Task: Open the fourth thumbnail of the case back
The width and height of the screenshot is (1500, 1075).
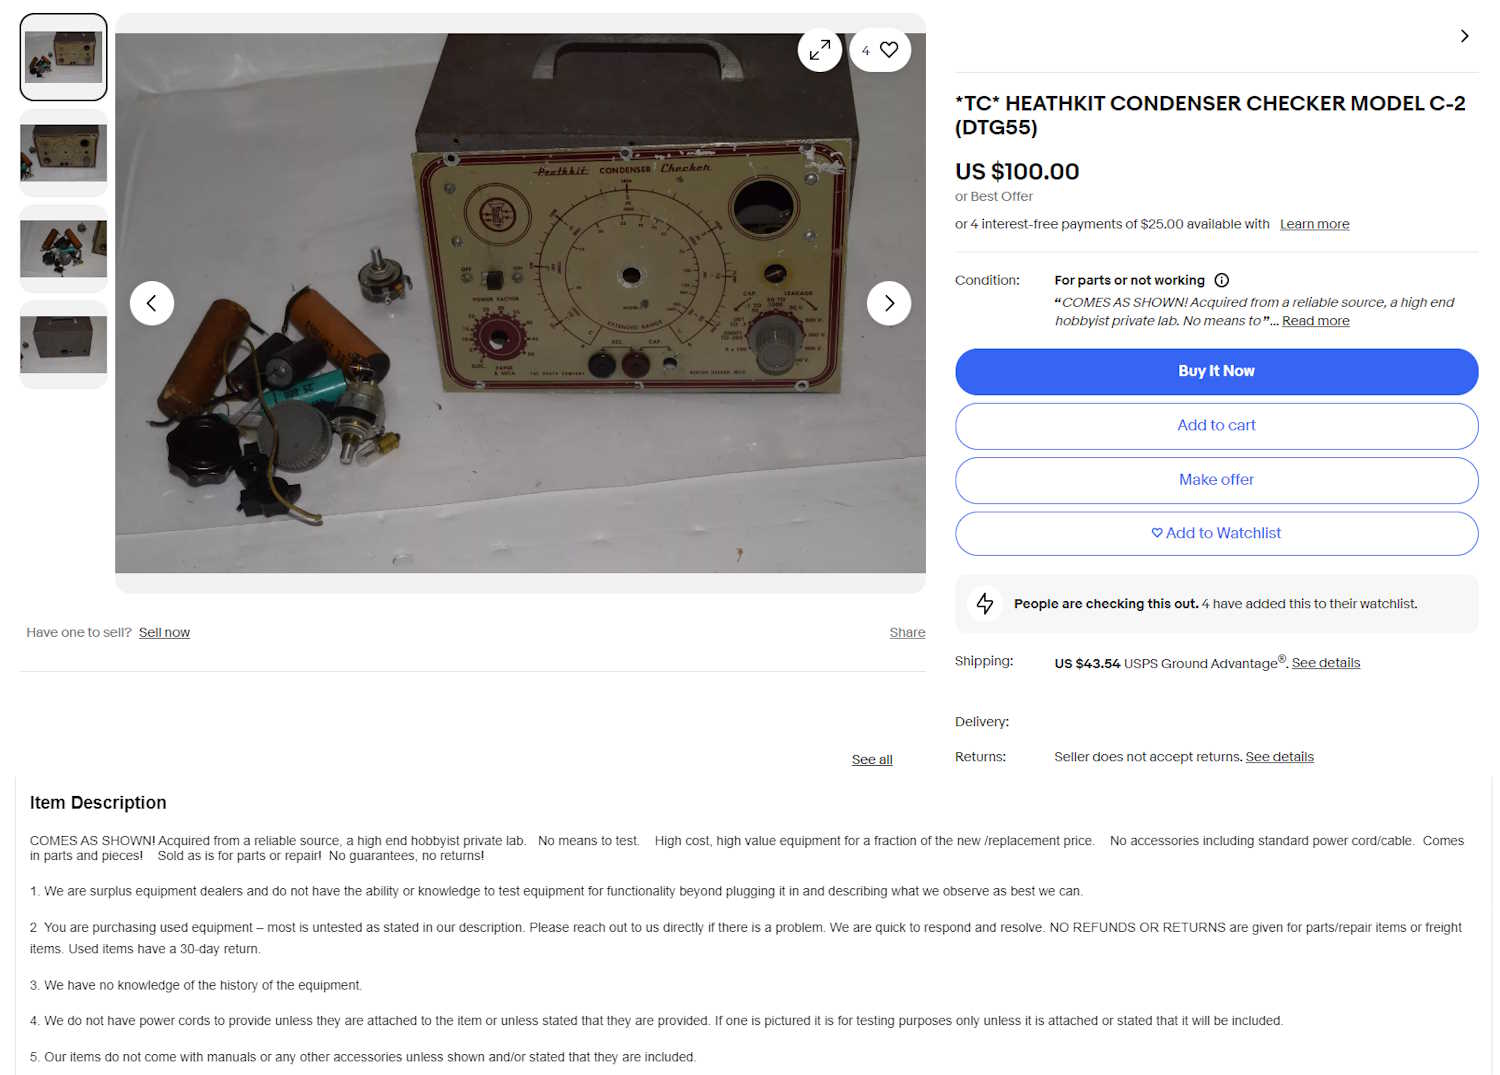Action: [x=64, y=344]
